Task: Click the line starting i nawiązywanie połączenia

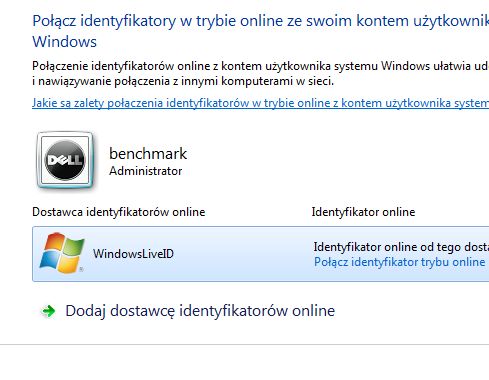Action: pos(183,81)
